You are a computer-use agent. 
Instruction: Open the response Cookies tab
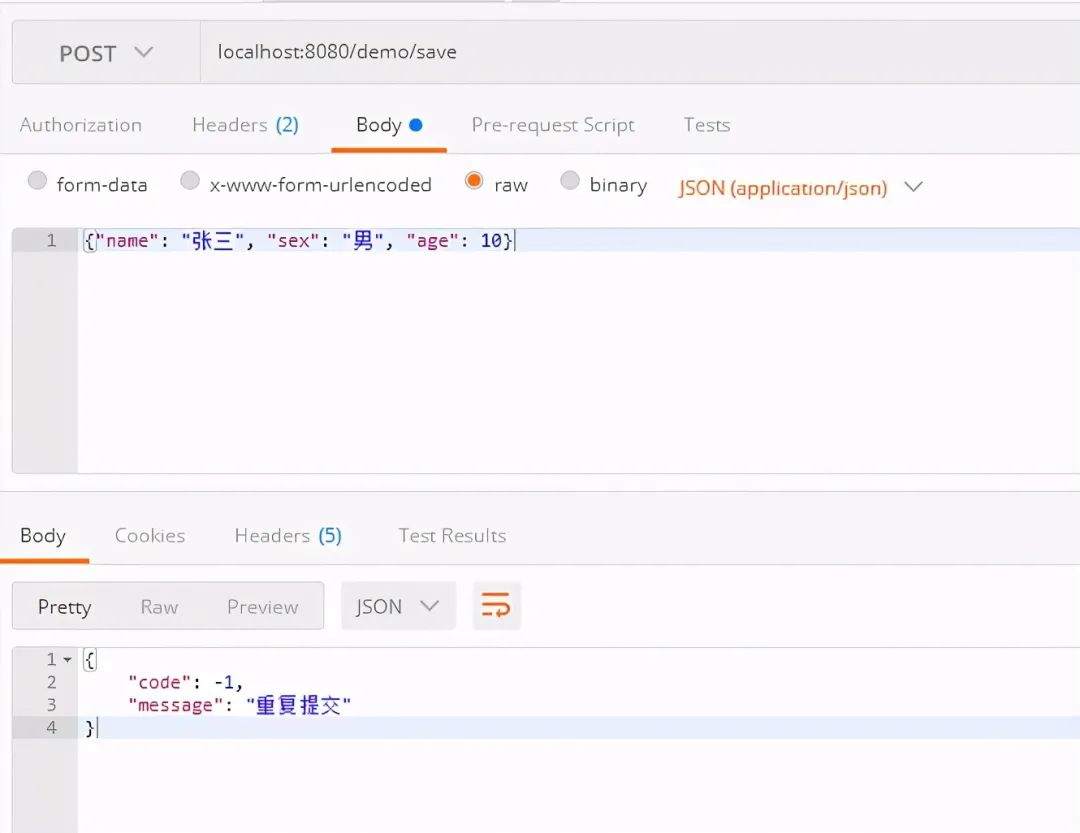pyautogui.click(x=150, y=535)
